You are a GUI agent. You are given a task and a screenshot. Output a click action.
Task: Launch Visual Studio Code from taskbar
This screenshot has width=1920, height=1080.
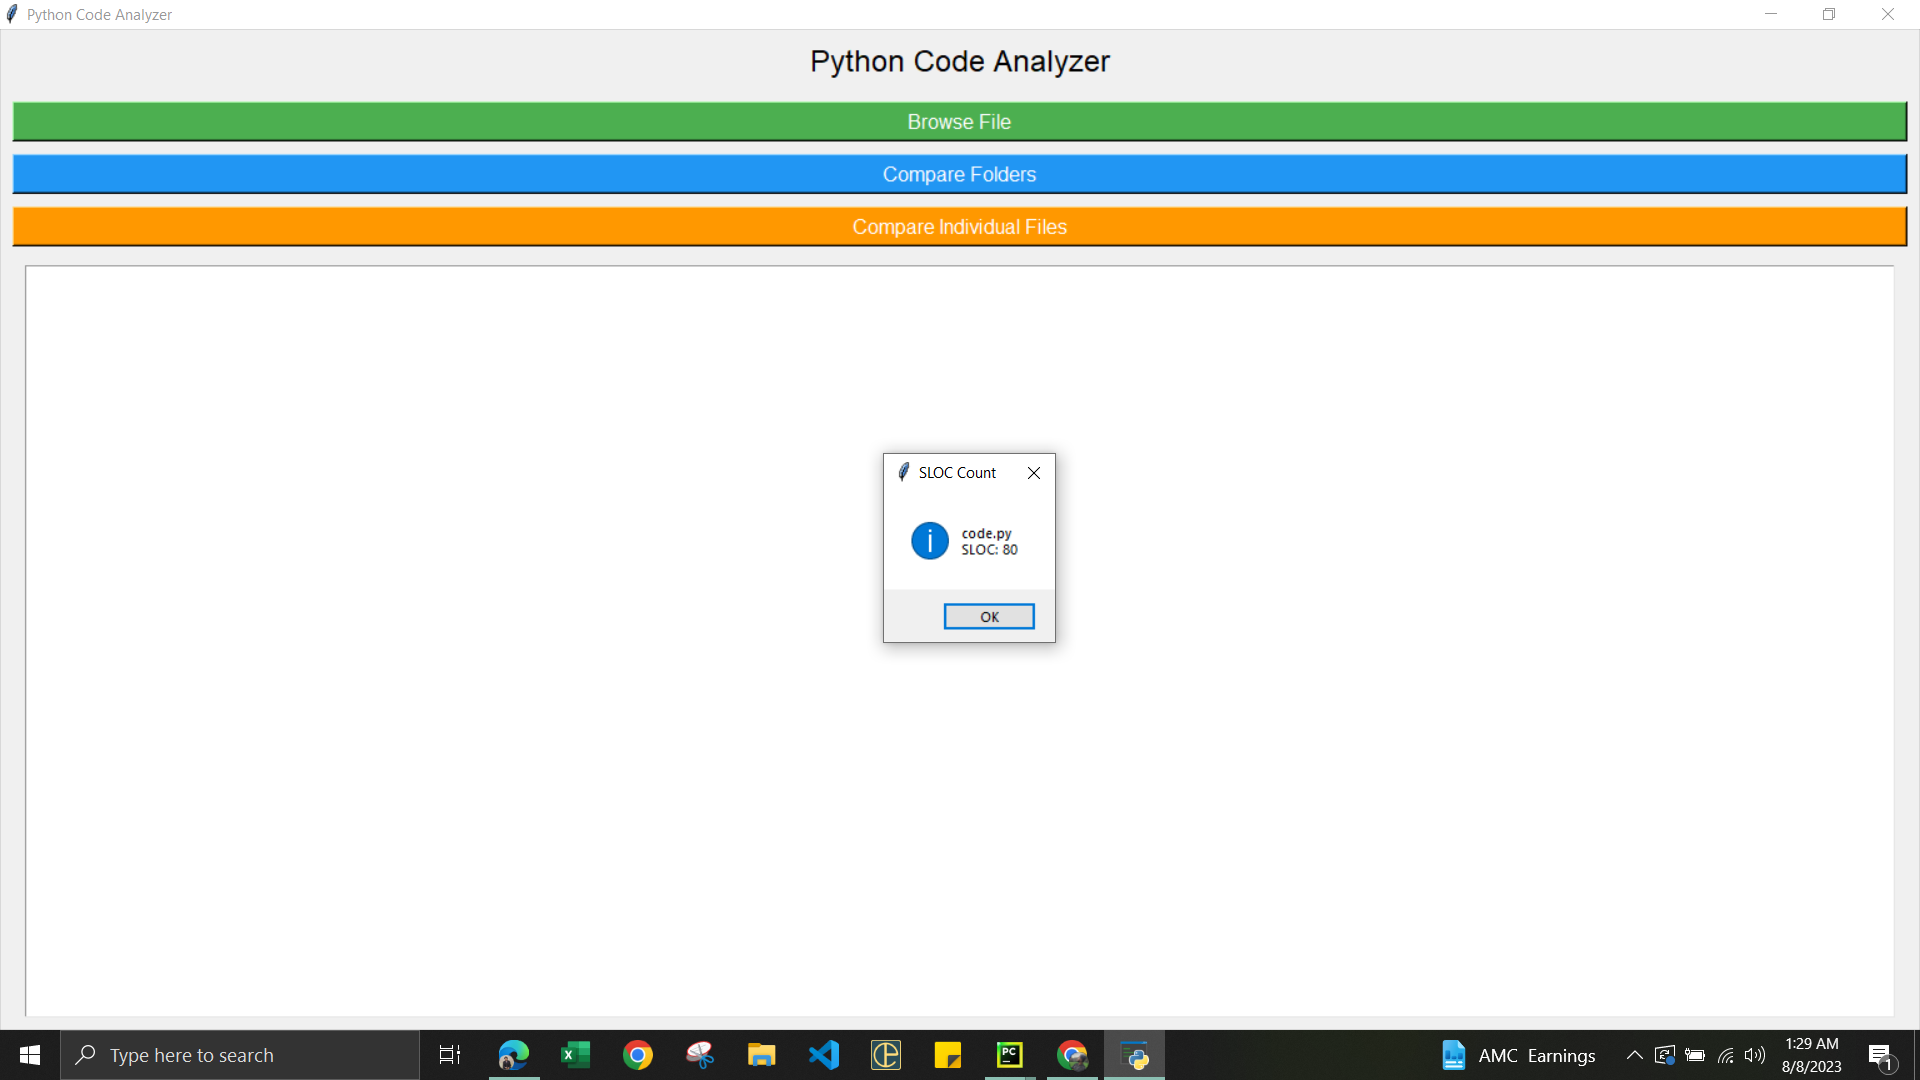pyautogui.click(x=824, y=1055)
